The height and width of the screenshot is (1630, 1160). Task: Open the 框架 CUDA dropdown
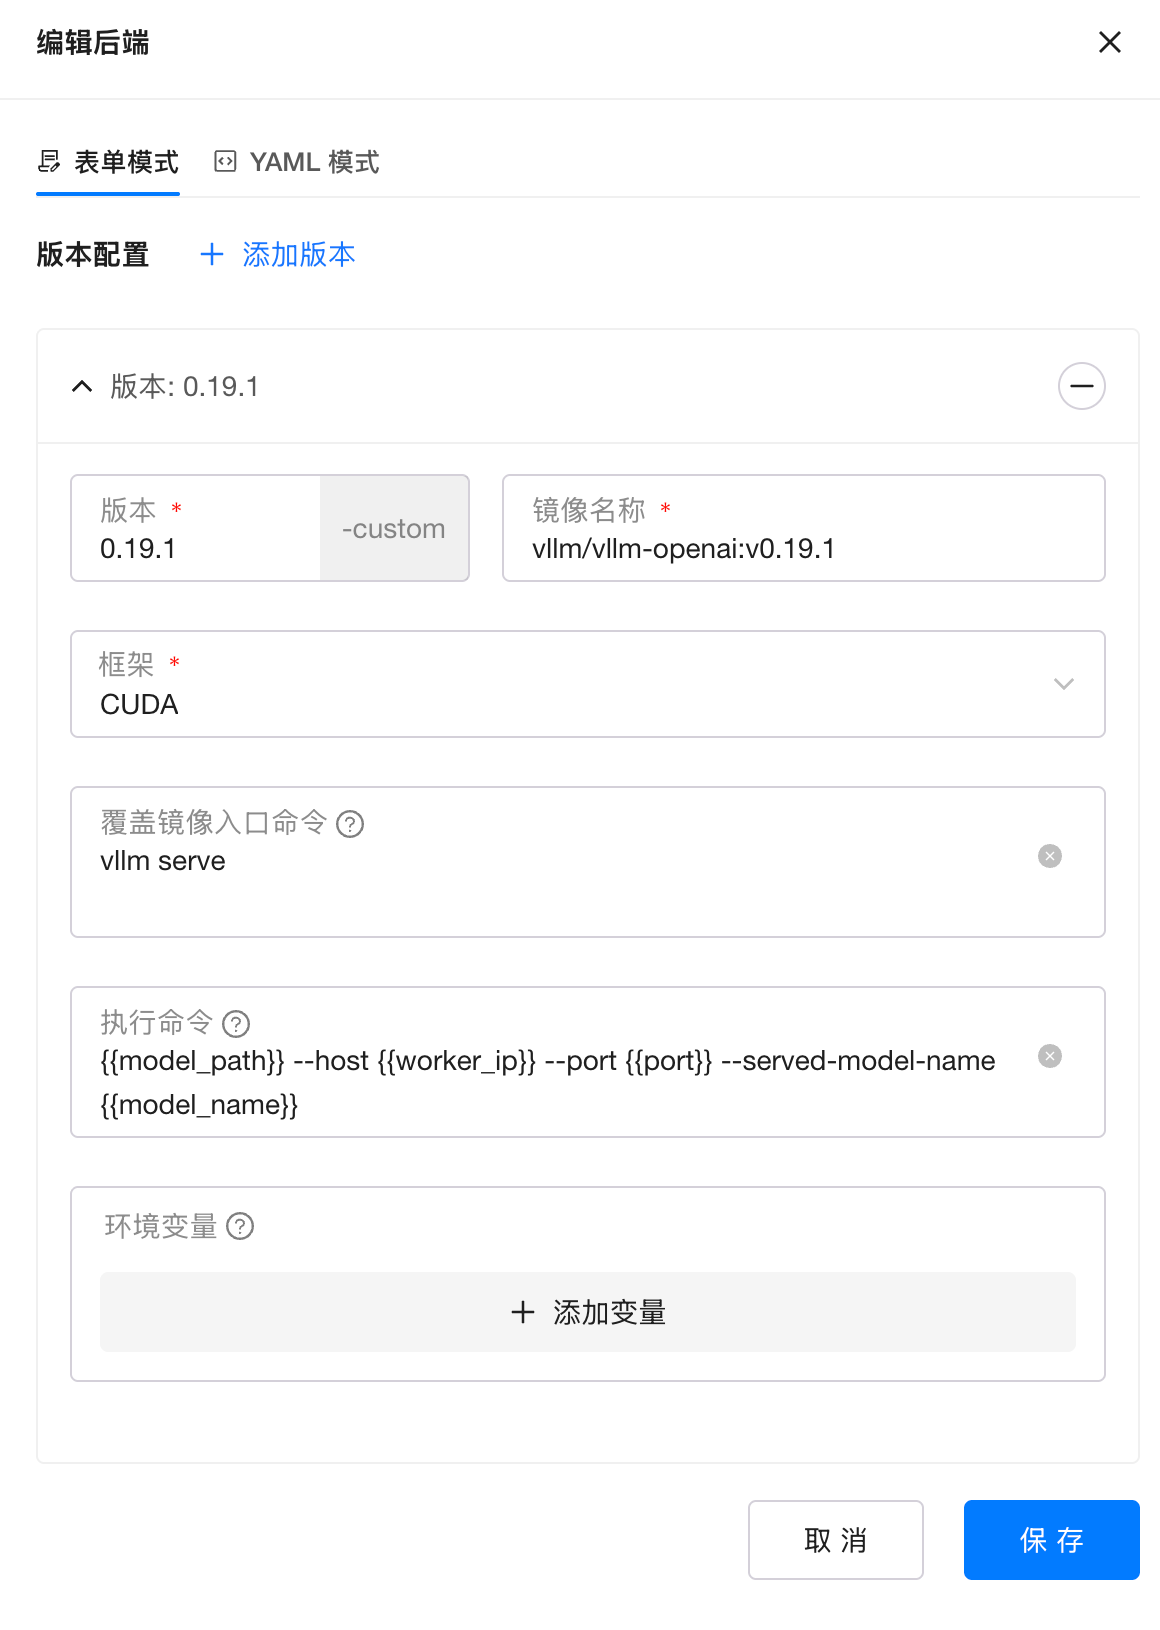[x=560, y=704]
